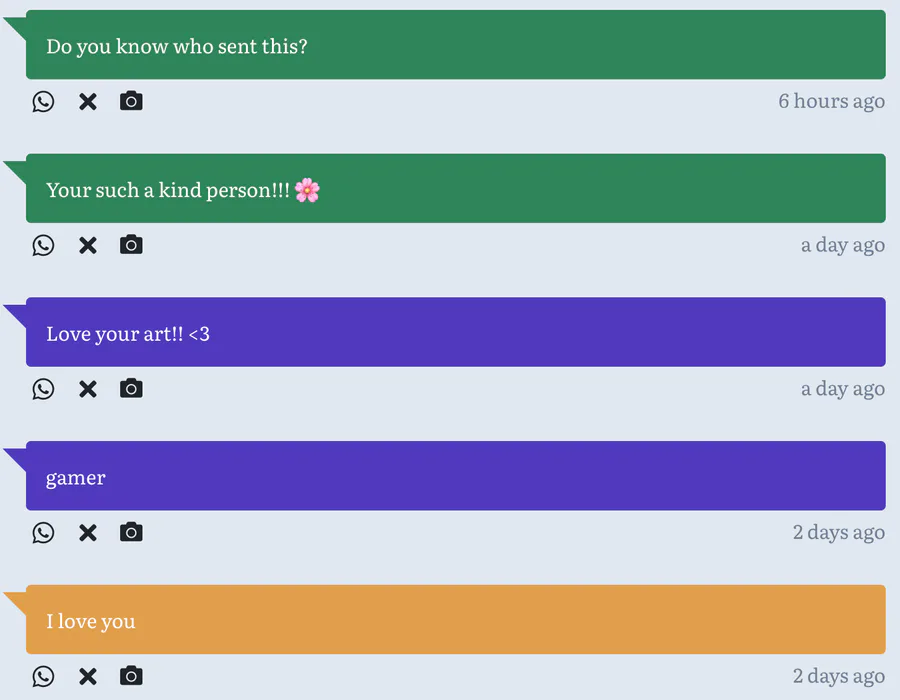Share the "kind person" message on WhatsApp
900x700 pixels.
[x=43, y=246]
